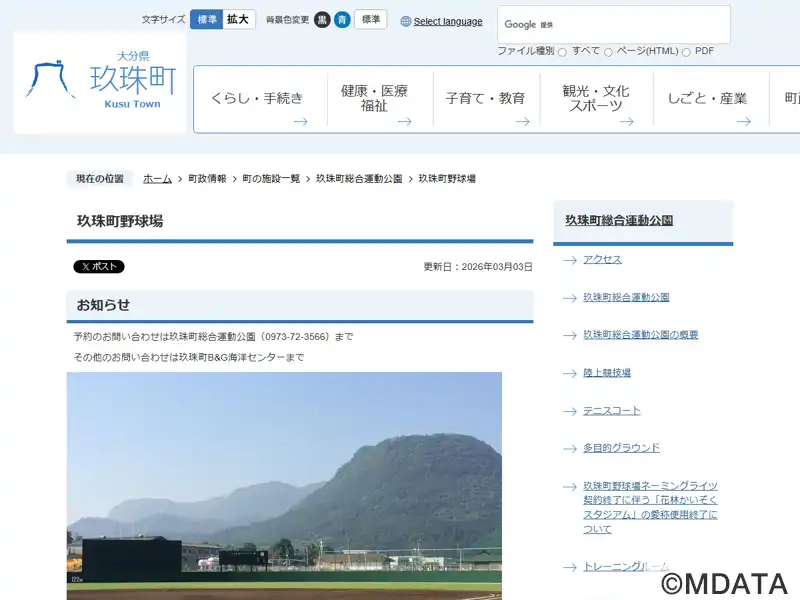The height and width of the screenshot is (600, 800).
Task: Open 玖珠町総合運動公園の概要 link
Action: [640, 335]
